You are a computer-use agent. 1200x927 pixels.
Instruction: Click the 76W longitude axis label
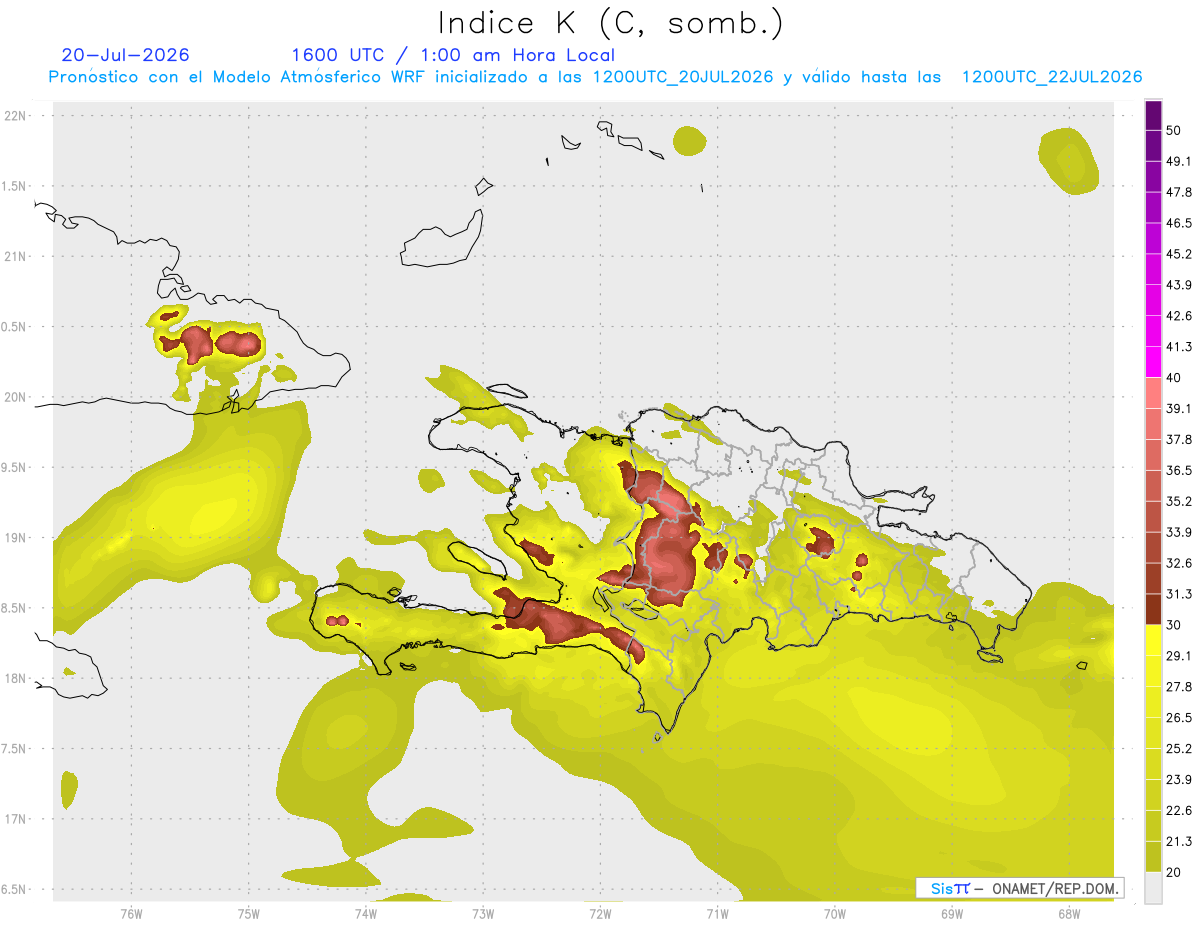[131, 913]
